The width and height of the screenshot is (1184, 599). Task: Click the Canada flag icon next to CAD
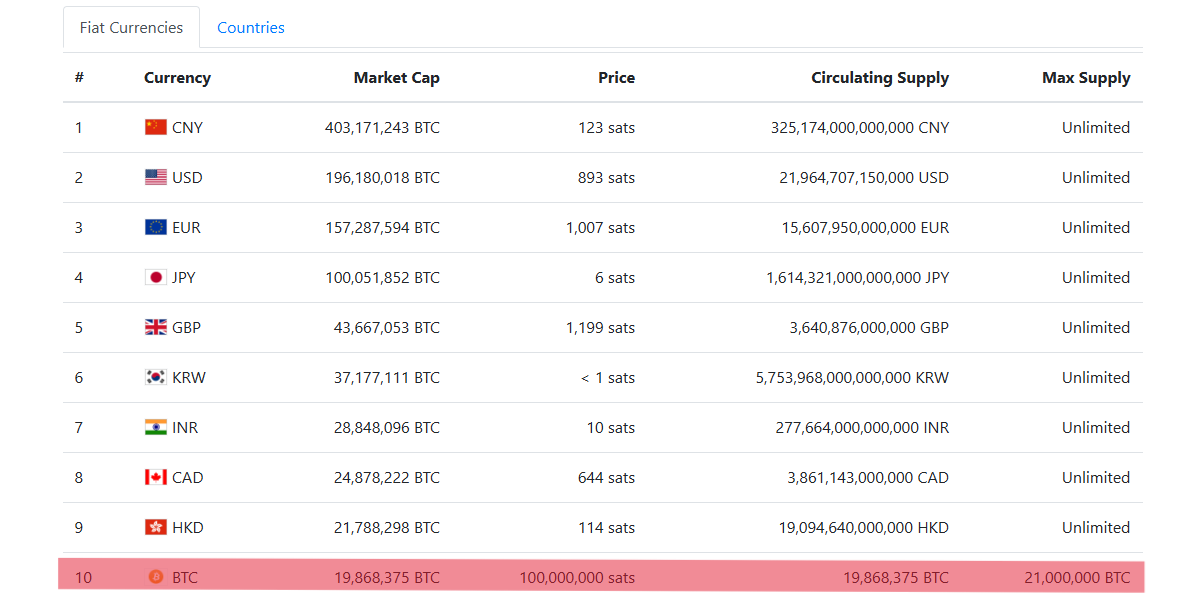pos(156,477)
